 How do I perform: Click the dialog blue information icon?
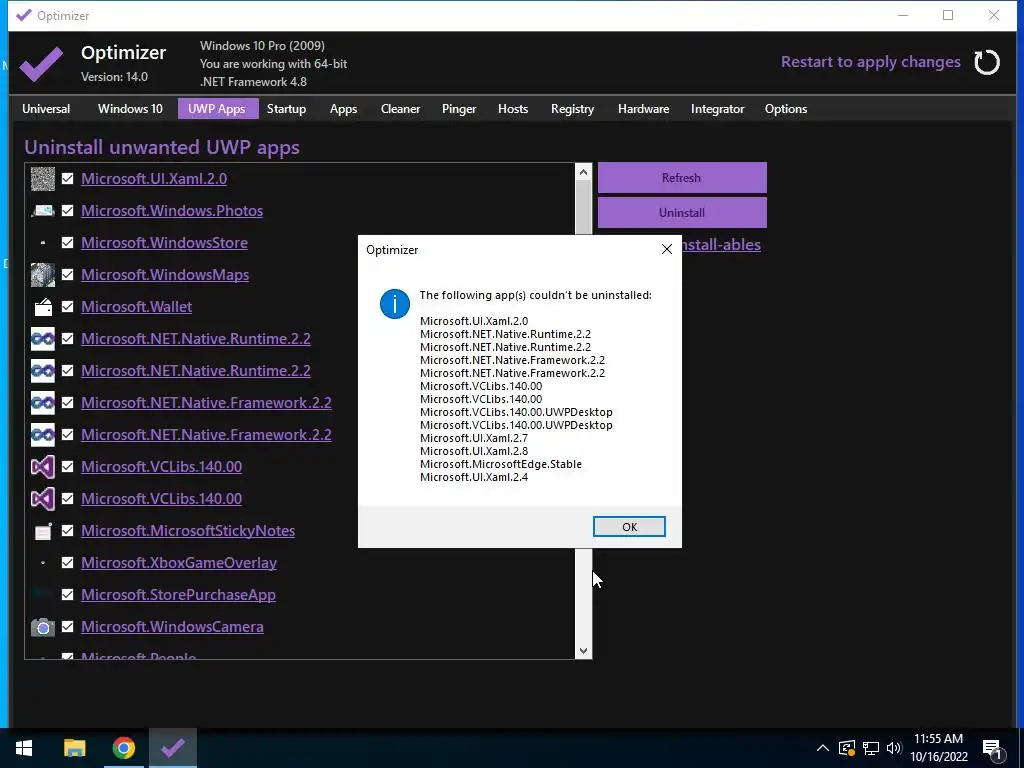point(394,304)
